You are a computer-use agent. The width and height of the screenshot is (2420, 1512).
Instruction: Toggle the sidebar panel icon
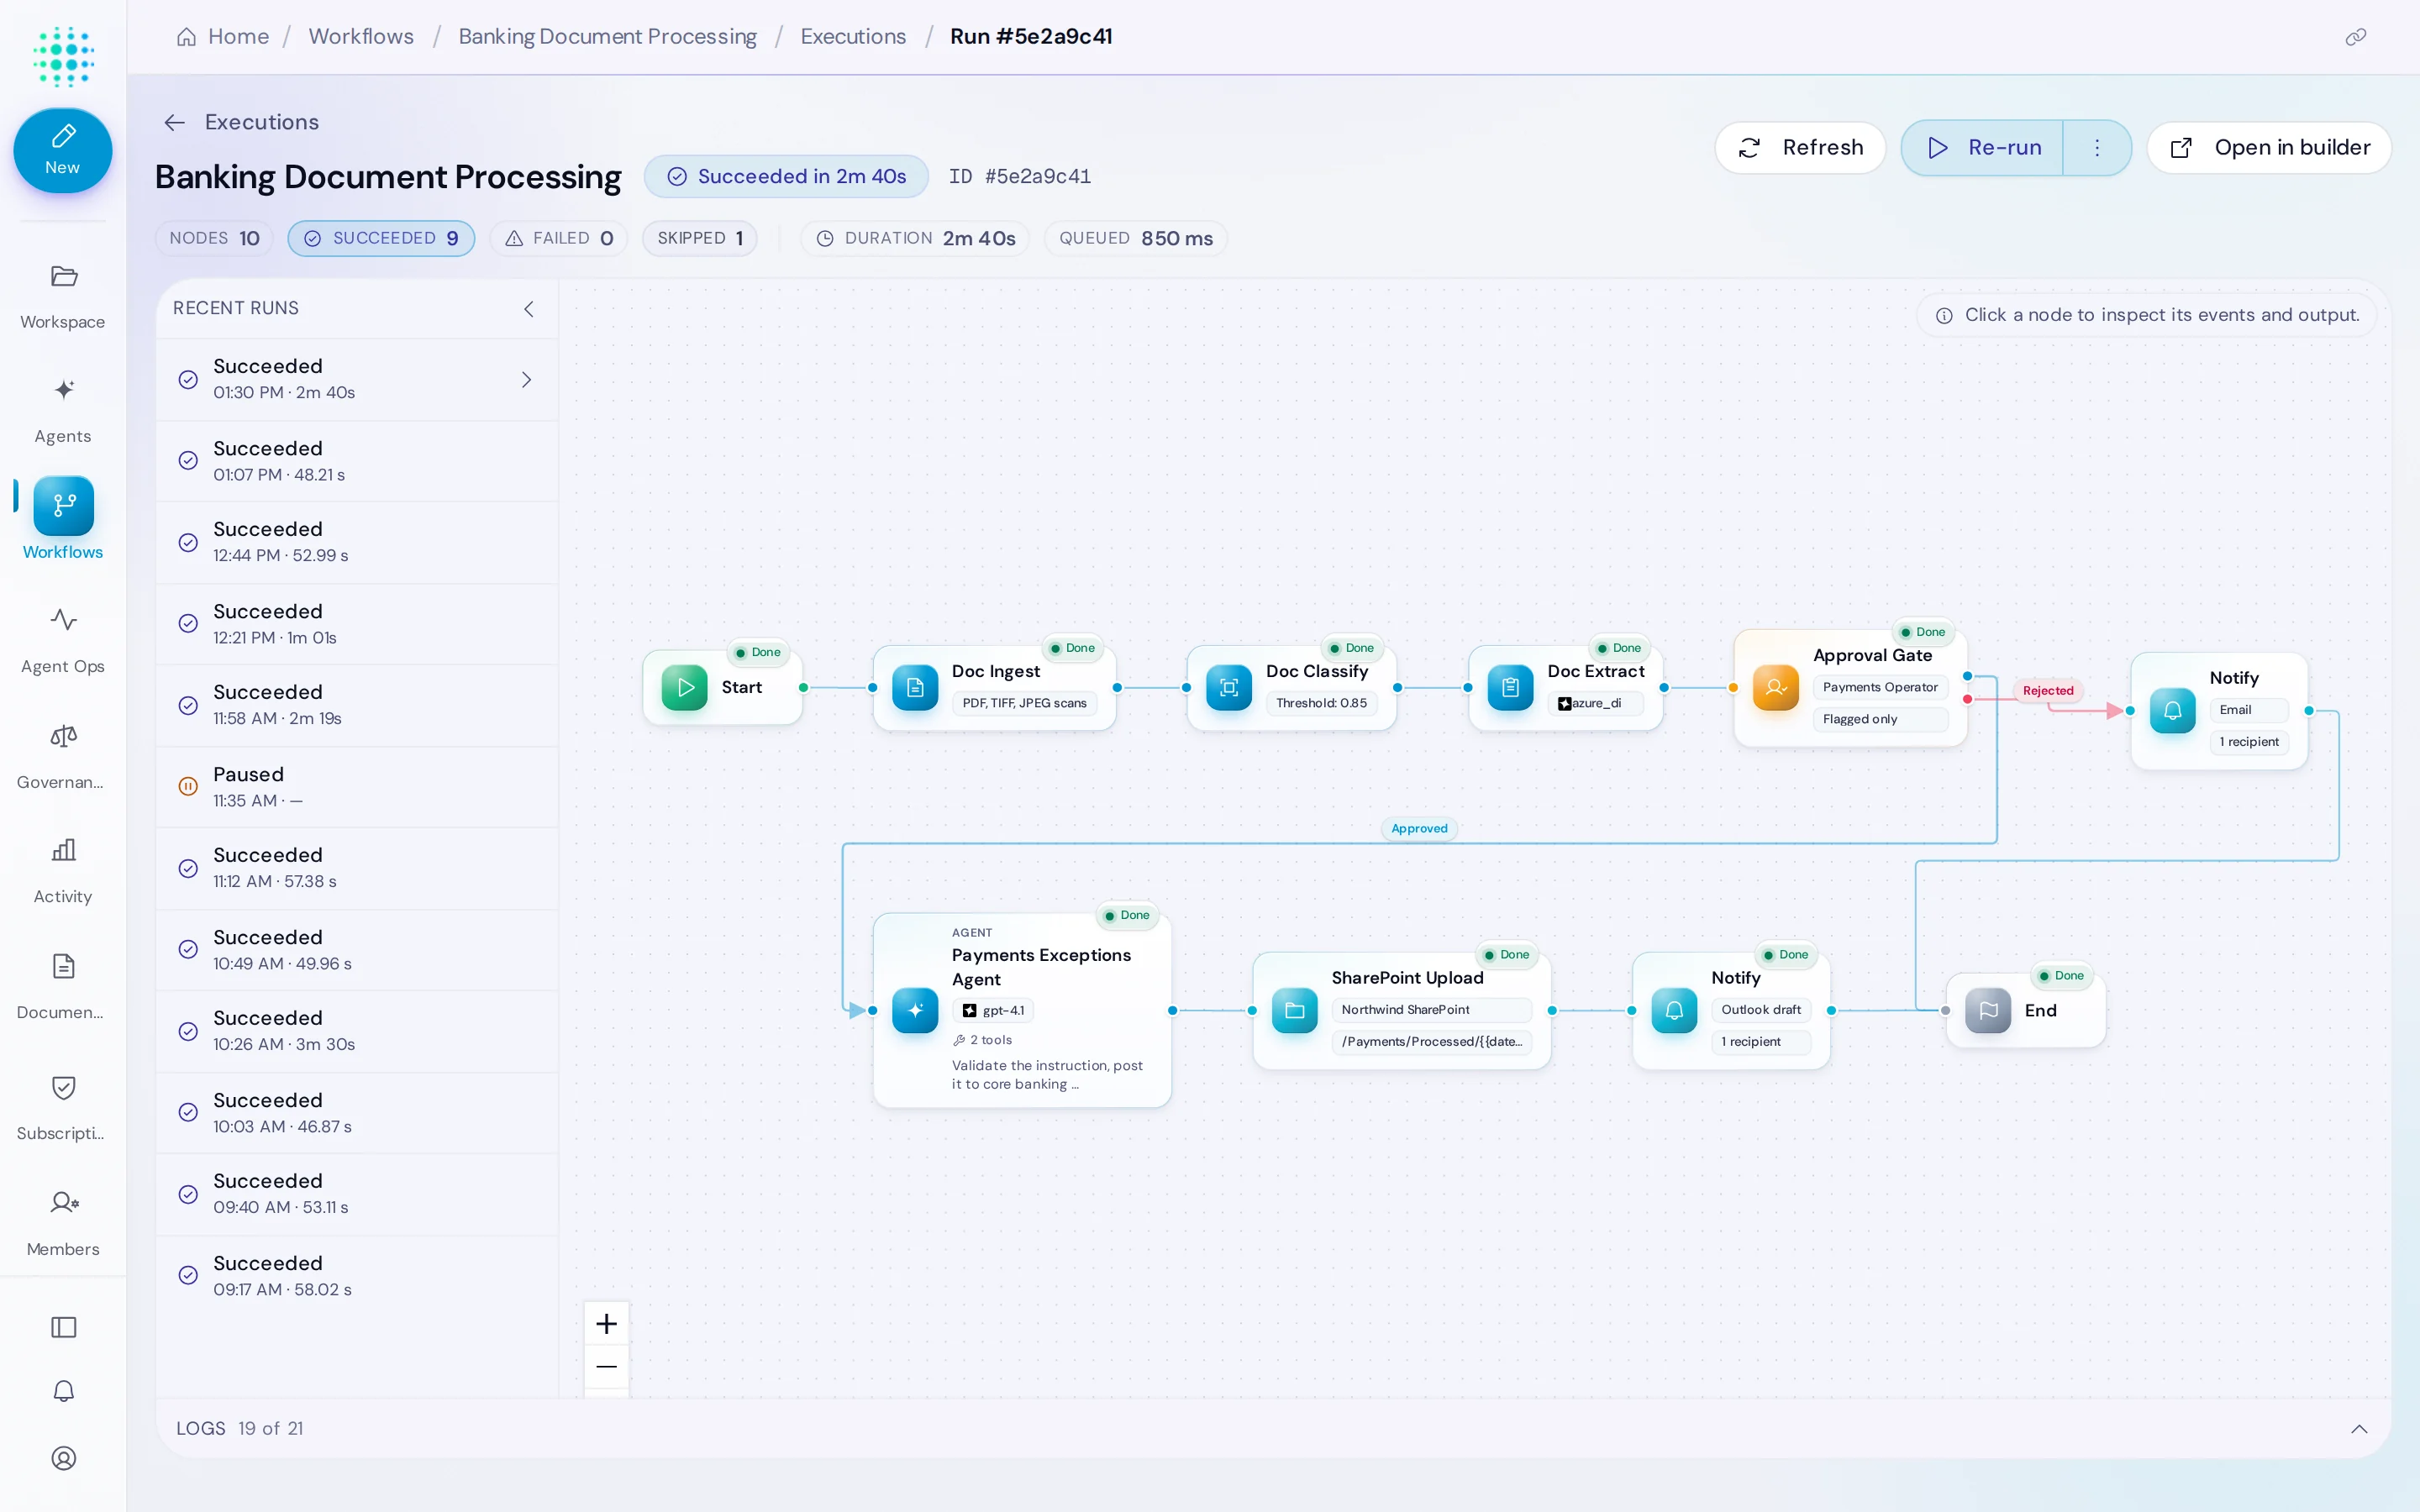point(63,1327)
